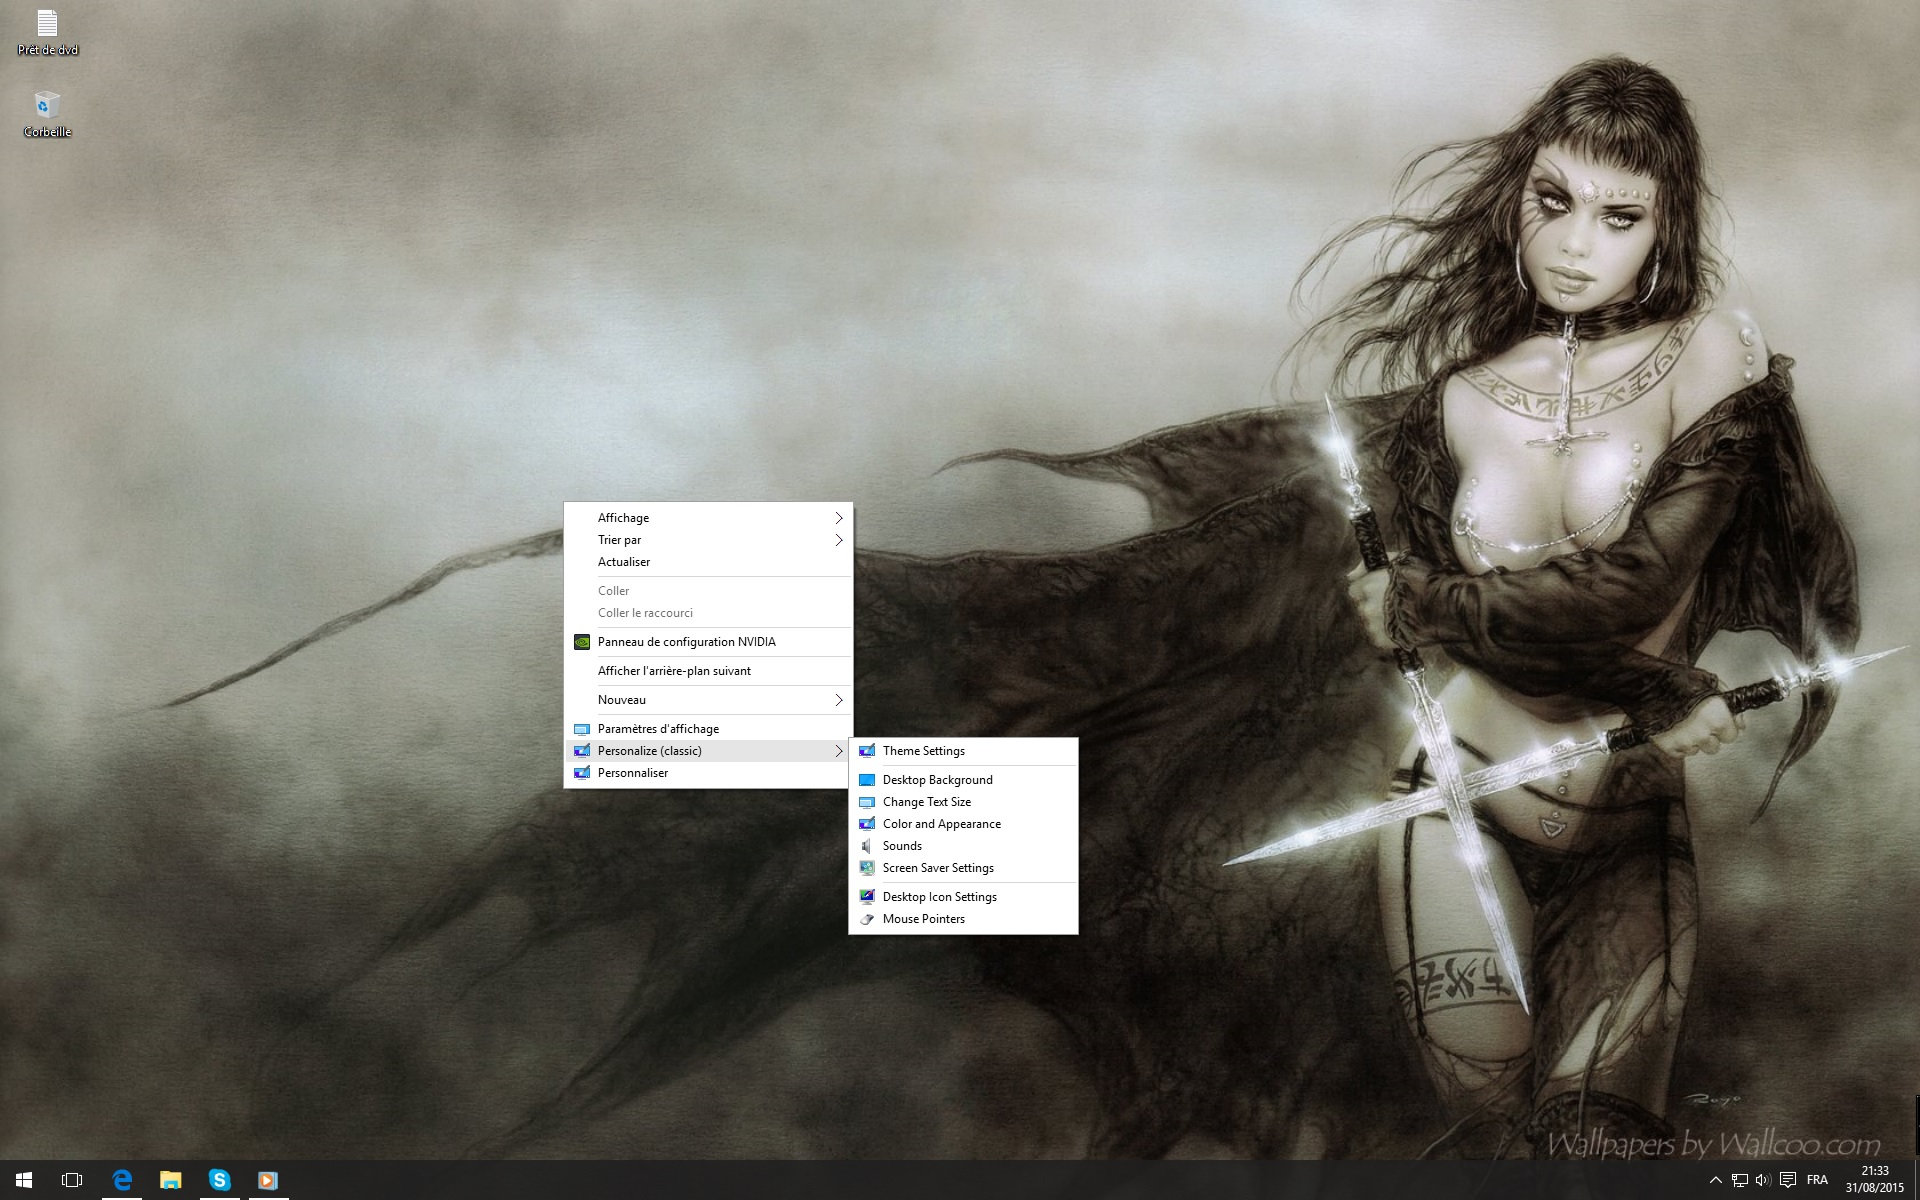Open File Explorer from the taskbar
The image size is (1920, 1200).
click(x=170, y=1180)
